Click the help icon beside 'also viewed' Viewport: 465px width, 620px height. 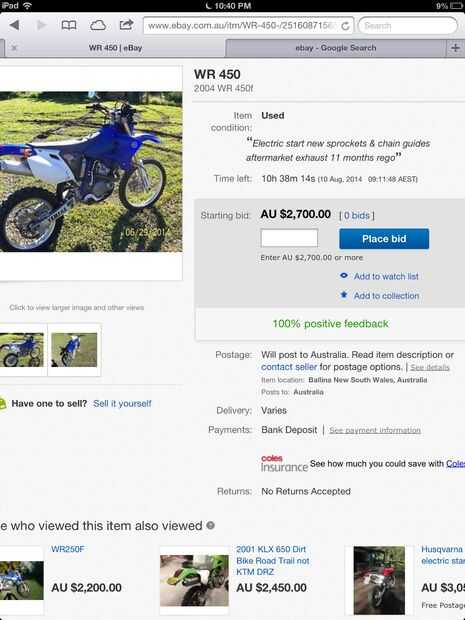(211, 525)
